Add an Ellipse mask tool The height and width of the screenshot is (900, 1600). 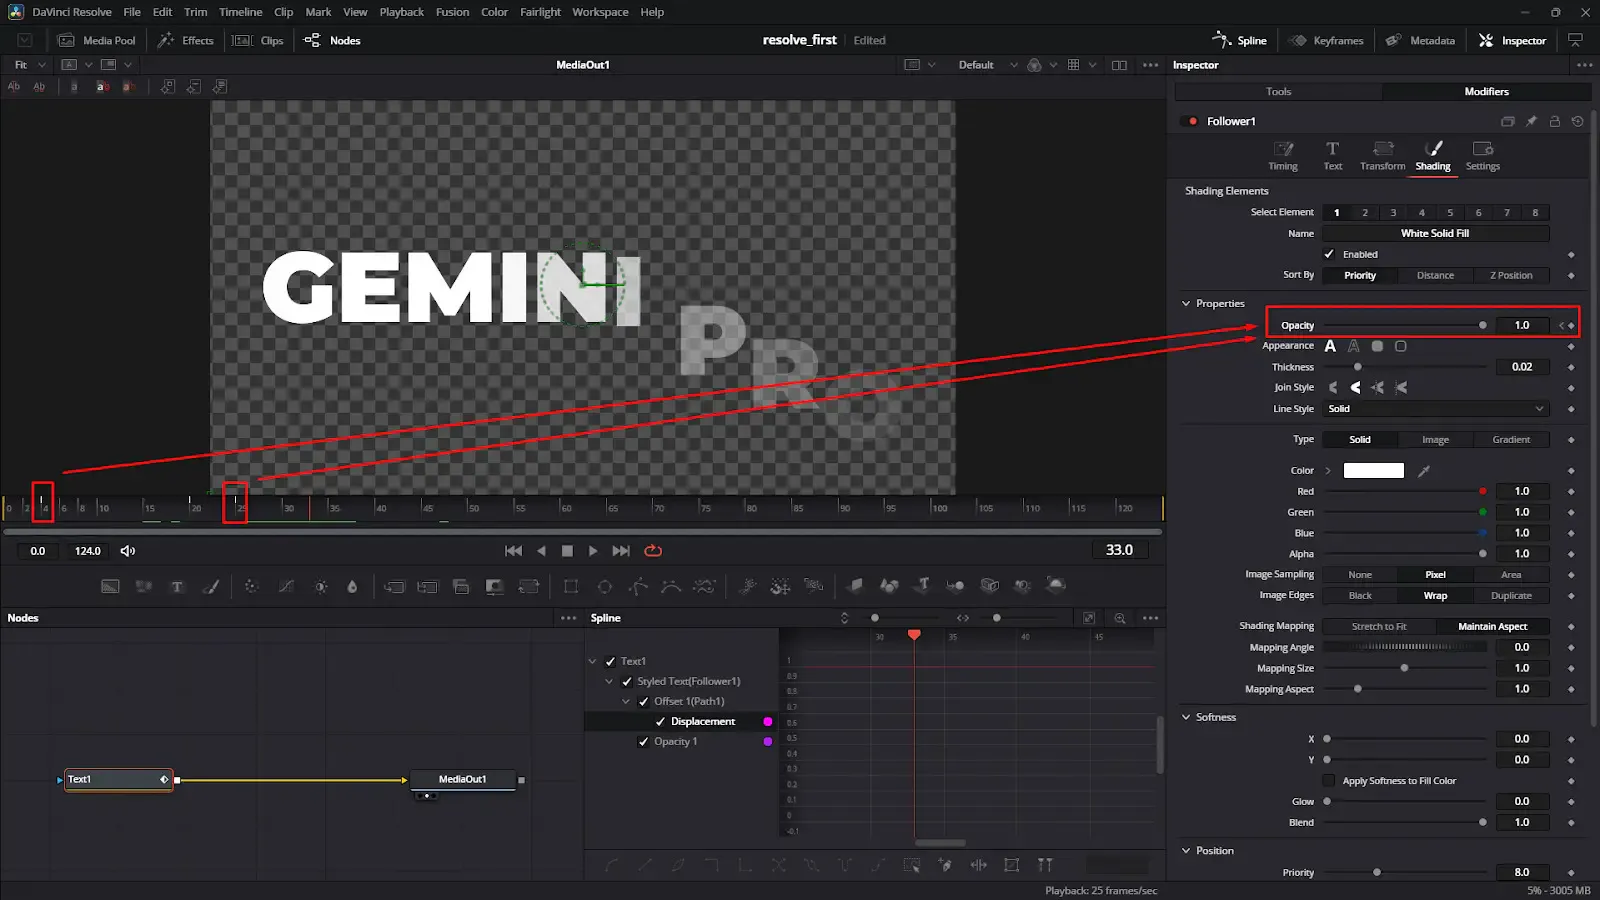point(605,586)
